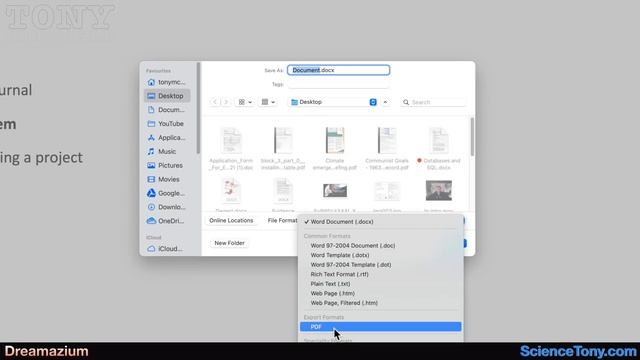Go to Applications in the sidebar
The image size is (640, 360).
pos(167,138)
